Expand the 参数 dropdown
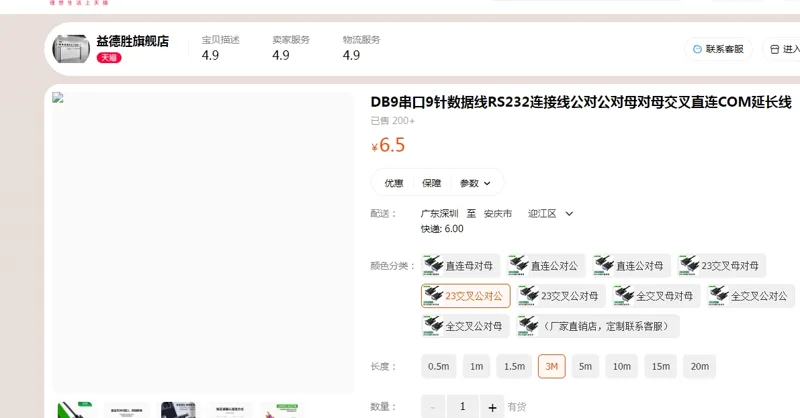 point(475,183)
